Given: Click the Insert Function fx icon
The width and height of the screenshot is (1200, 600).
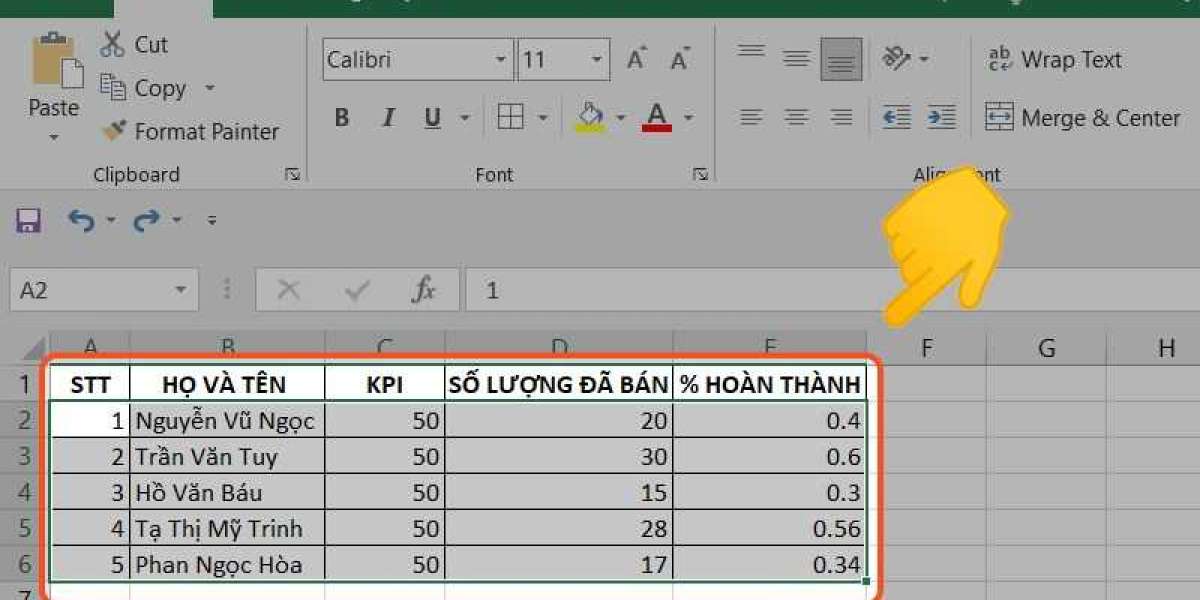Looking at the screenshot, I should [423, 291].
